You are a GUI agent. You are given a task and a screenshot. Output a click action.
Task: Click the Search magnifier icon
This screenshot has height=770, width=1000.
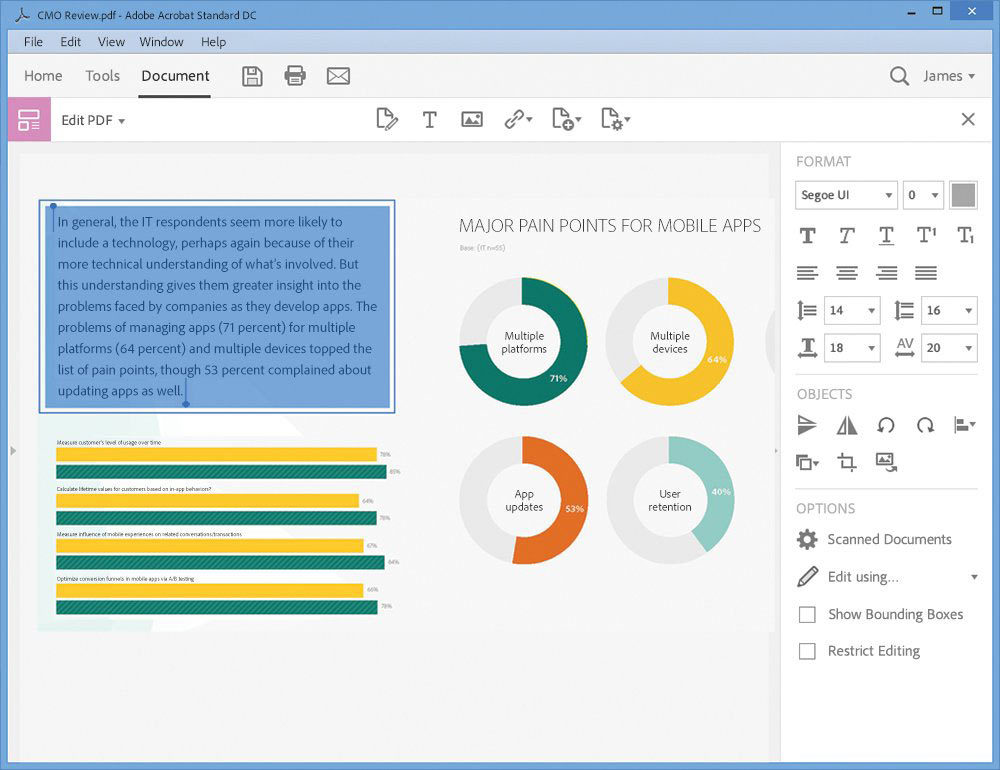[899, 76]
